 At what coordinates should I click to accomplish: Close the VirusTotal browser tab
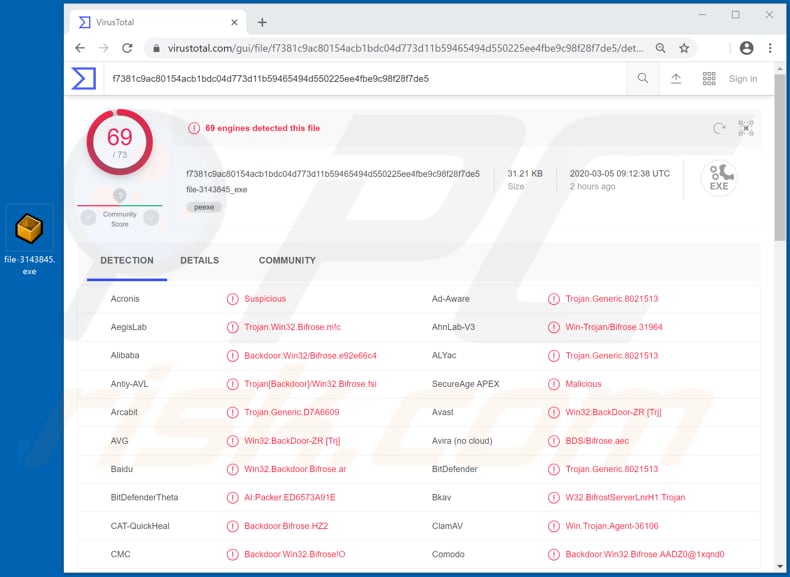pyautogui.click(x=234, y=22)
